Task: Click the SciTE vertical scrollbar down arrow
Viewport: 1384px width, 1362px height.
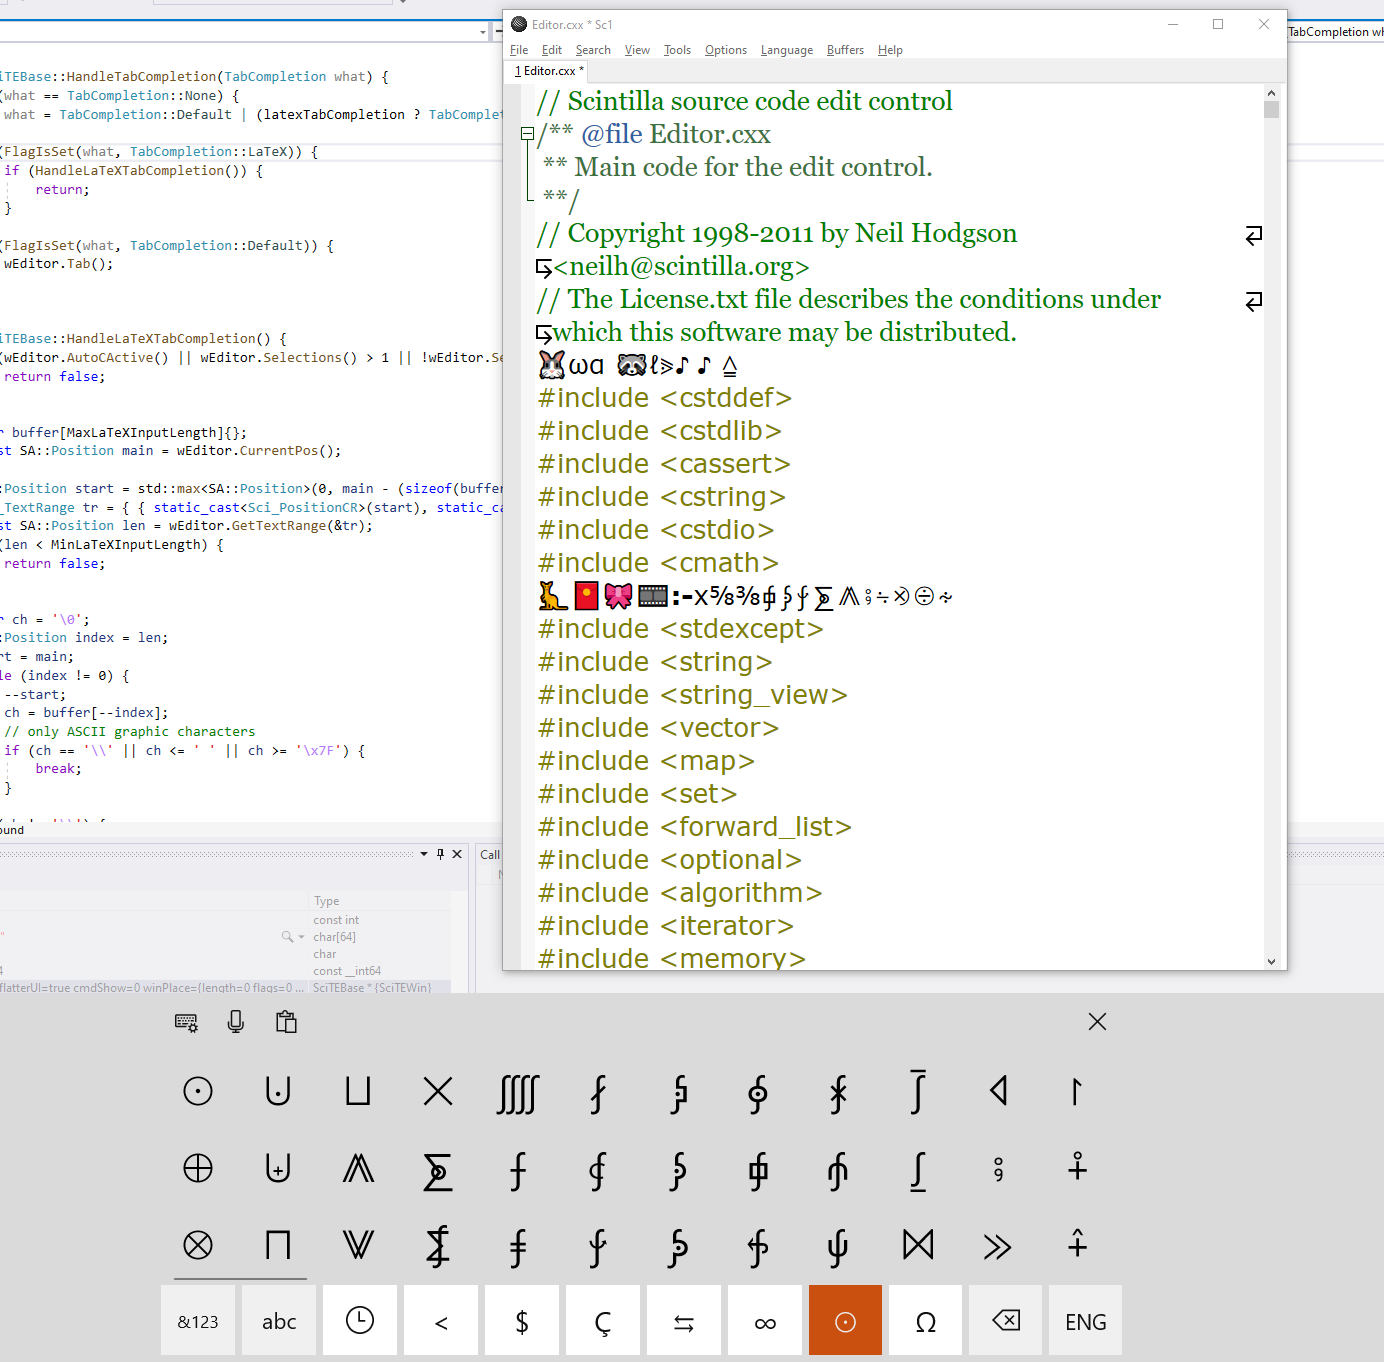Action: (x=1271, y=961)
